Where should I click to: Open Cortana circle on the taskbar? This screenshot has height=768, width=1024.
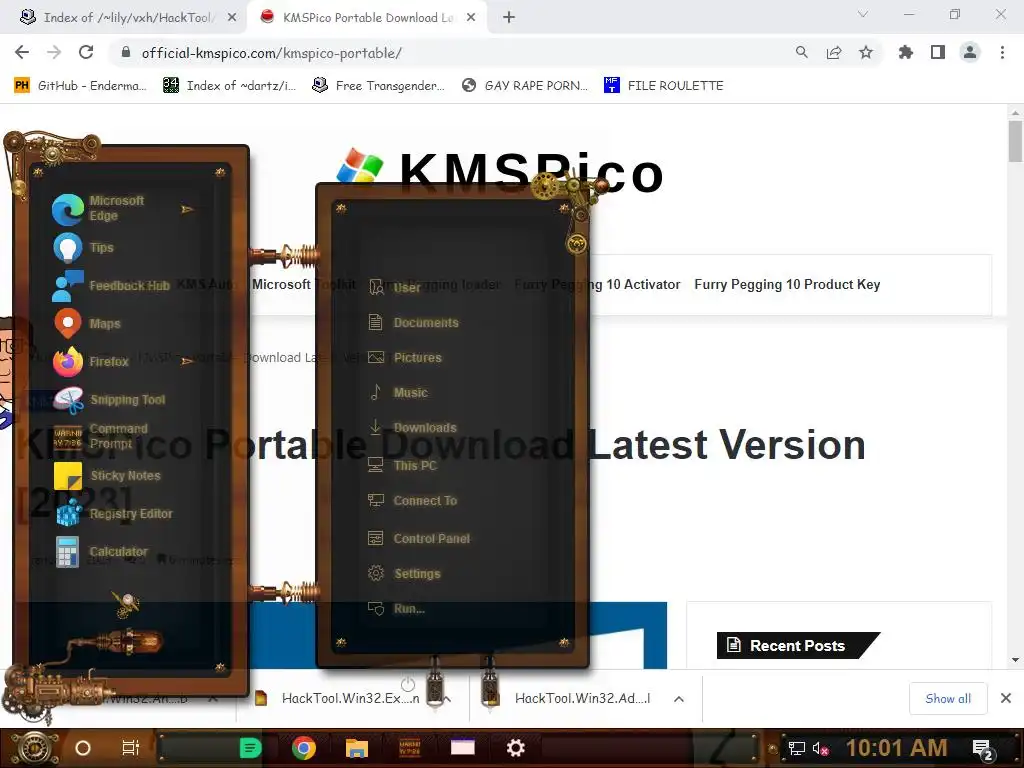(x=83, y=748)
